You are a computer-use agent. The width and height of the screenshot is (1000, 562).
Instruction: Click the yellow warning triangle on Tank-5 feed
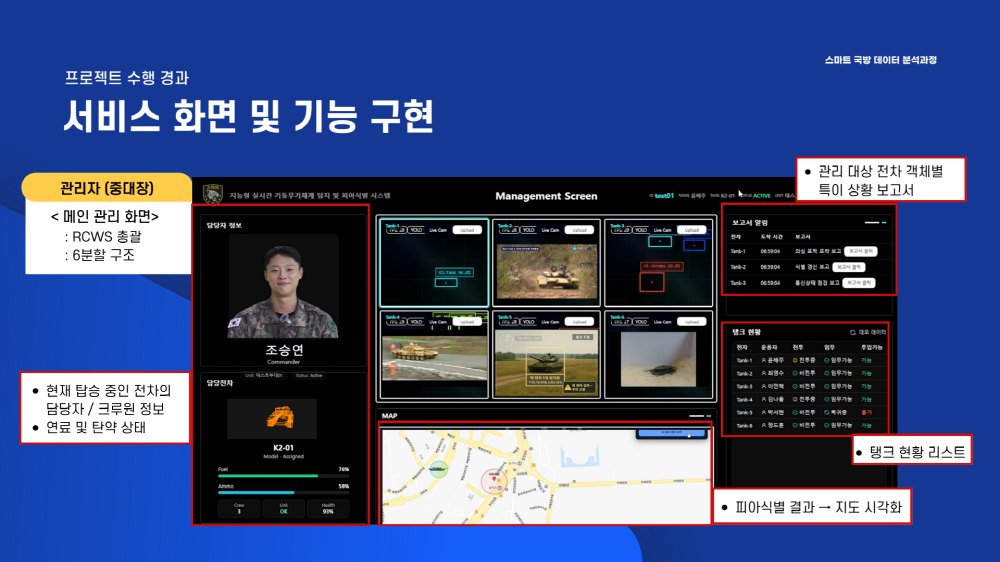pyautogui.click(x=568, y=387)
